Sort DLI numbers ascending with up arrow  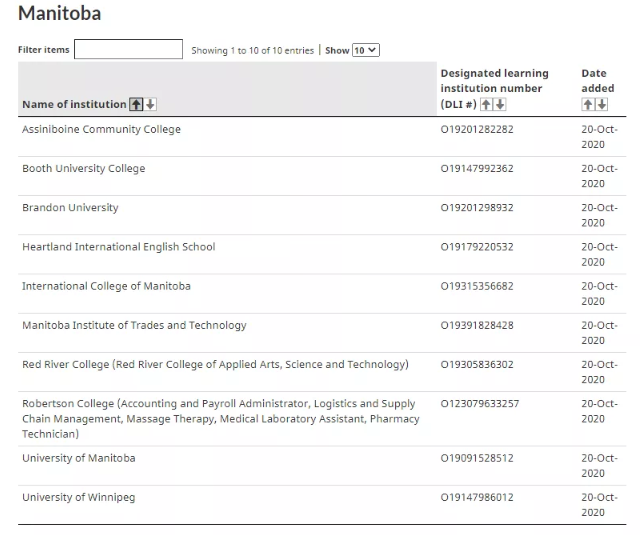(486, 104)
